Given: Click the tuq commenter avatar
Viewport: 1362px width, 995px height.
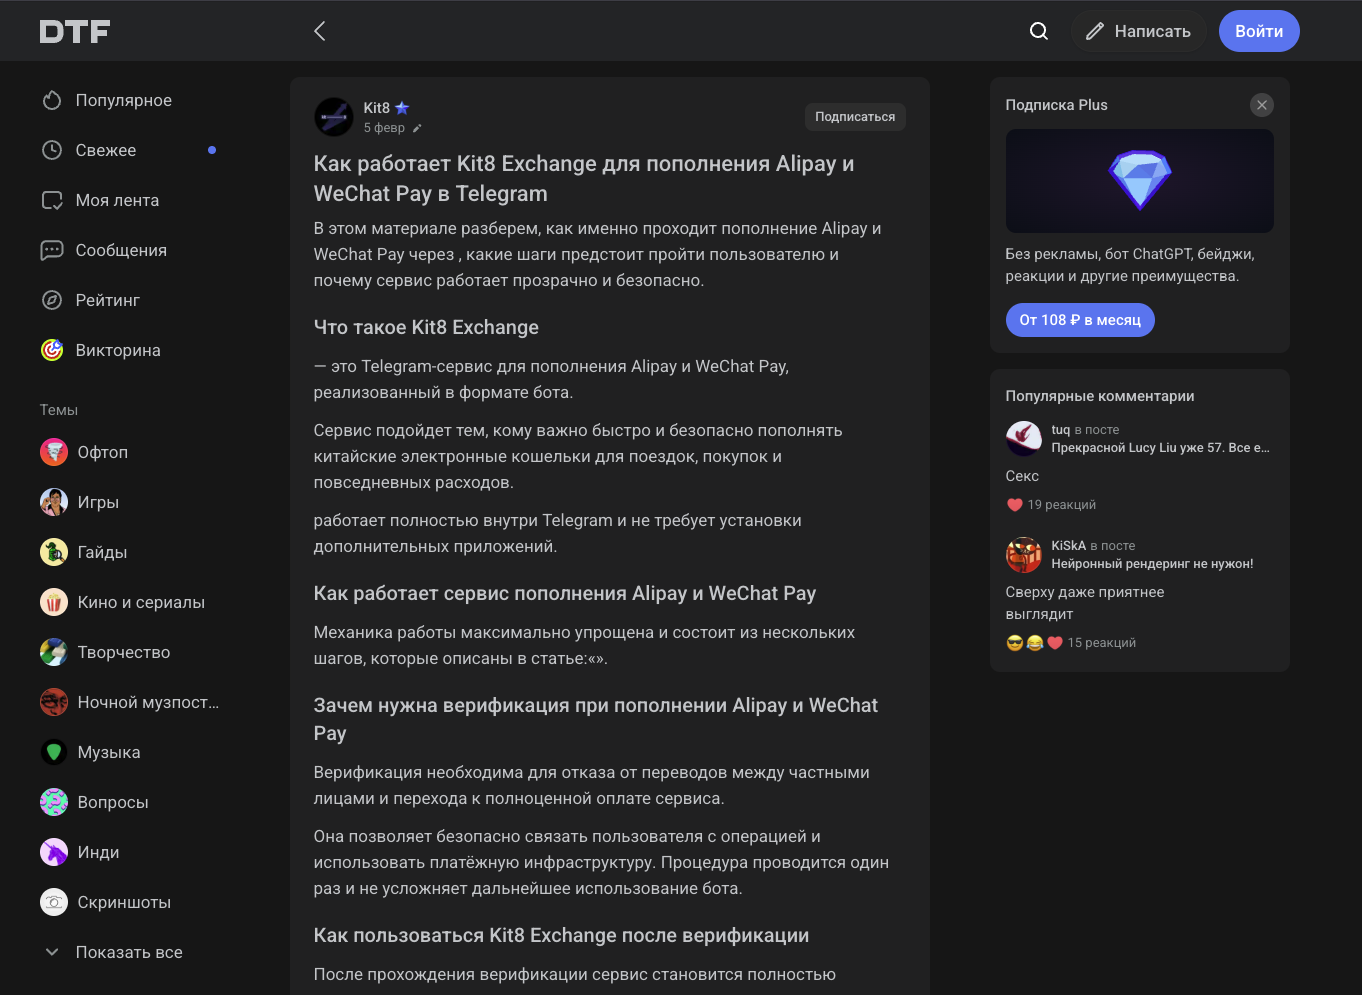Looking at the screenshot, I should coord(1023,439).
